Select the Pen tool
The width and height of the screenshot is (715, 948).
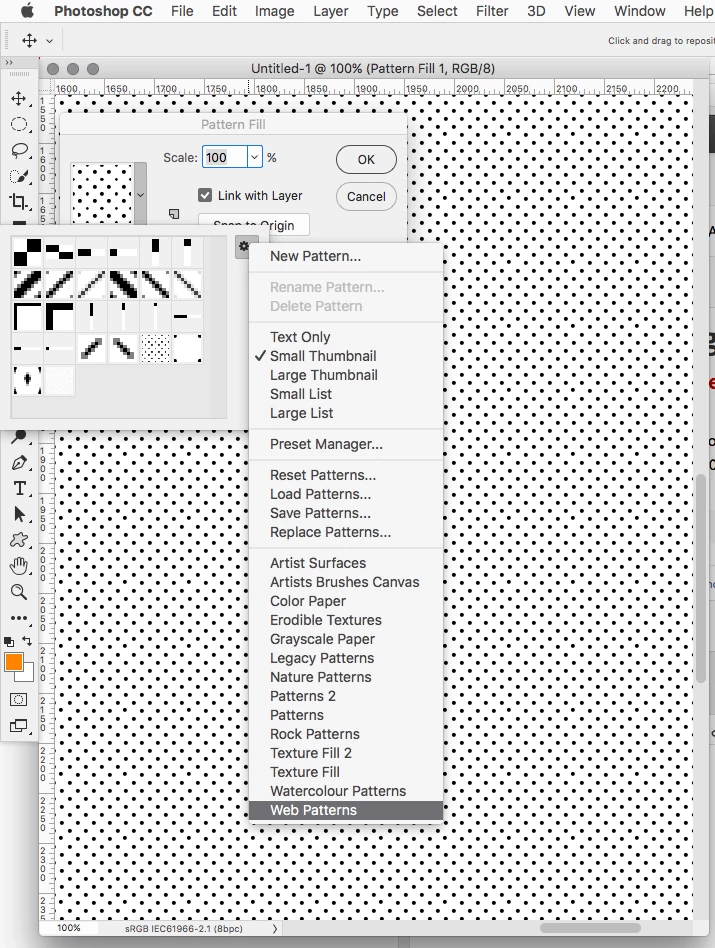19,463
